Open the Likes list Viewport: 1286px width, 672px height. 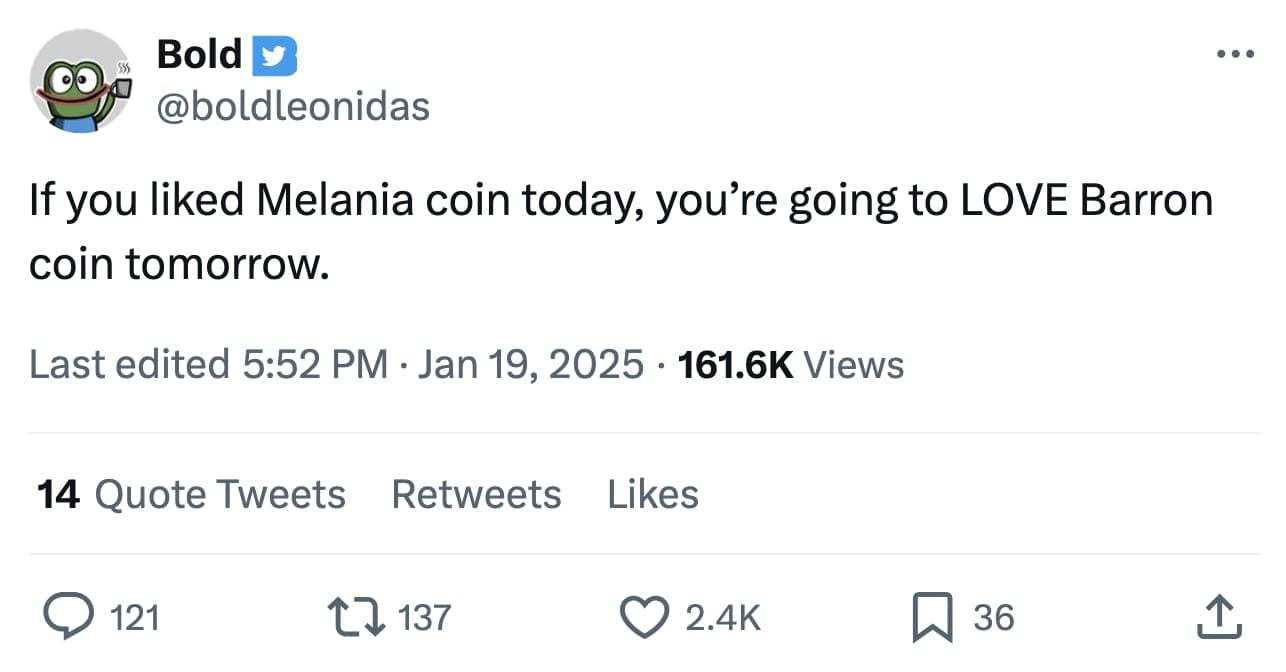(653, 494)
